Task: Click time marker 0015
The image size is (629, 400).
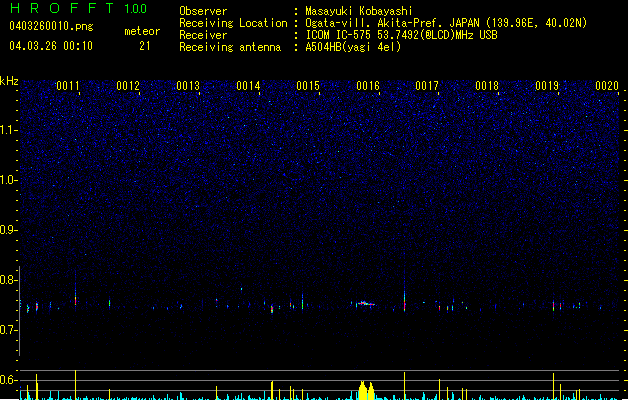Action: [x=308, y=86]
